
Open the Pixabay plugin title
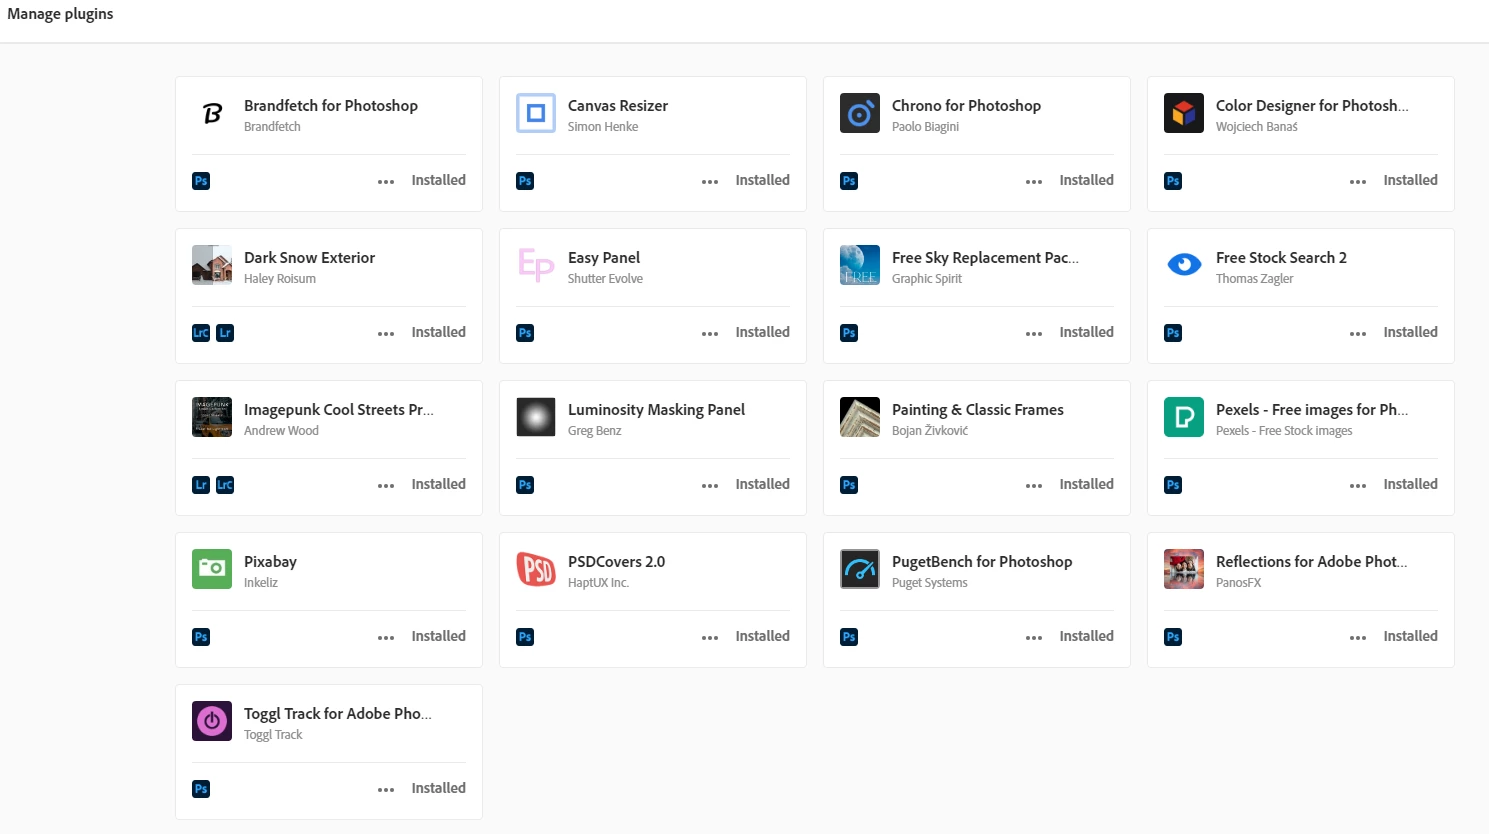pyautogui.click(x=270, y=562)
